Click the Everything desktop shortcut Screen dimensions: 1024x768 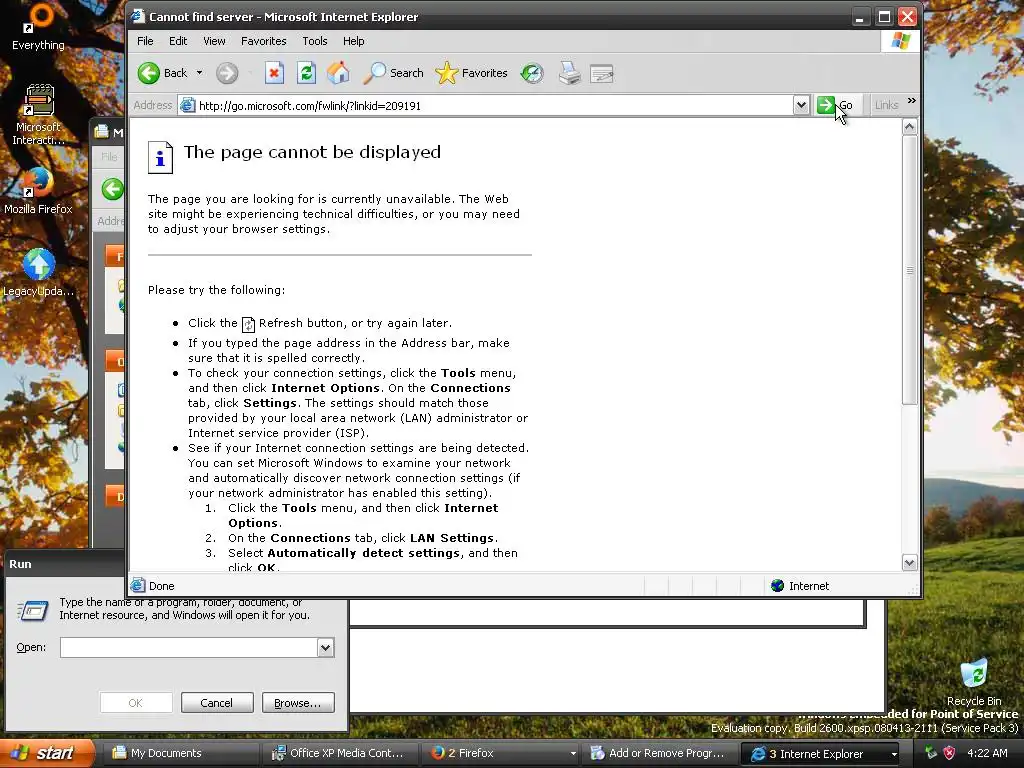(39, 27)
